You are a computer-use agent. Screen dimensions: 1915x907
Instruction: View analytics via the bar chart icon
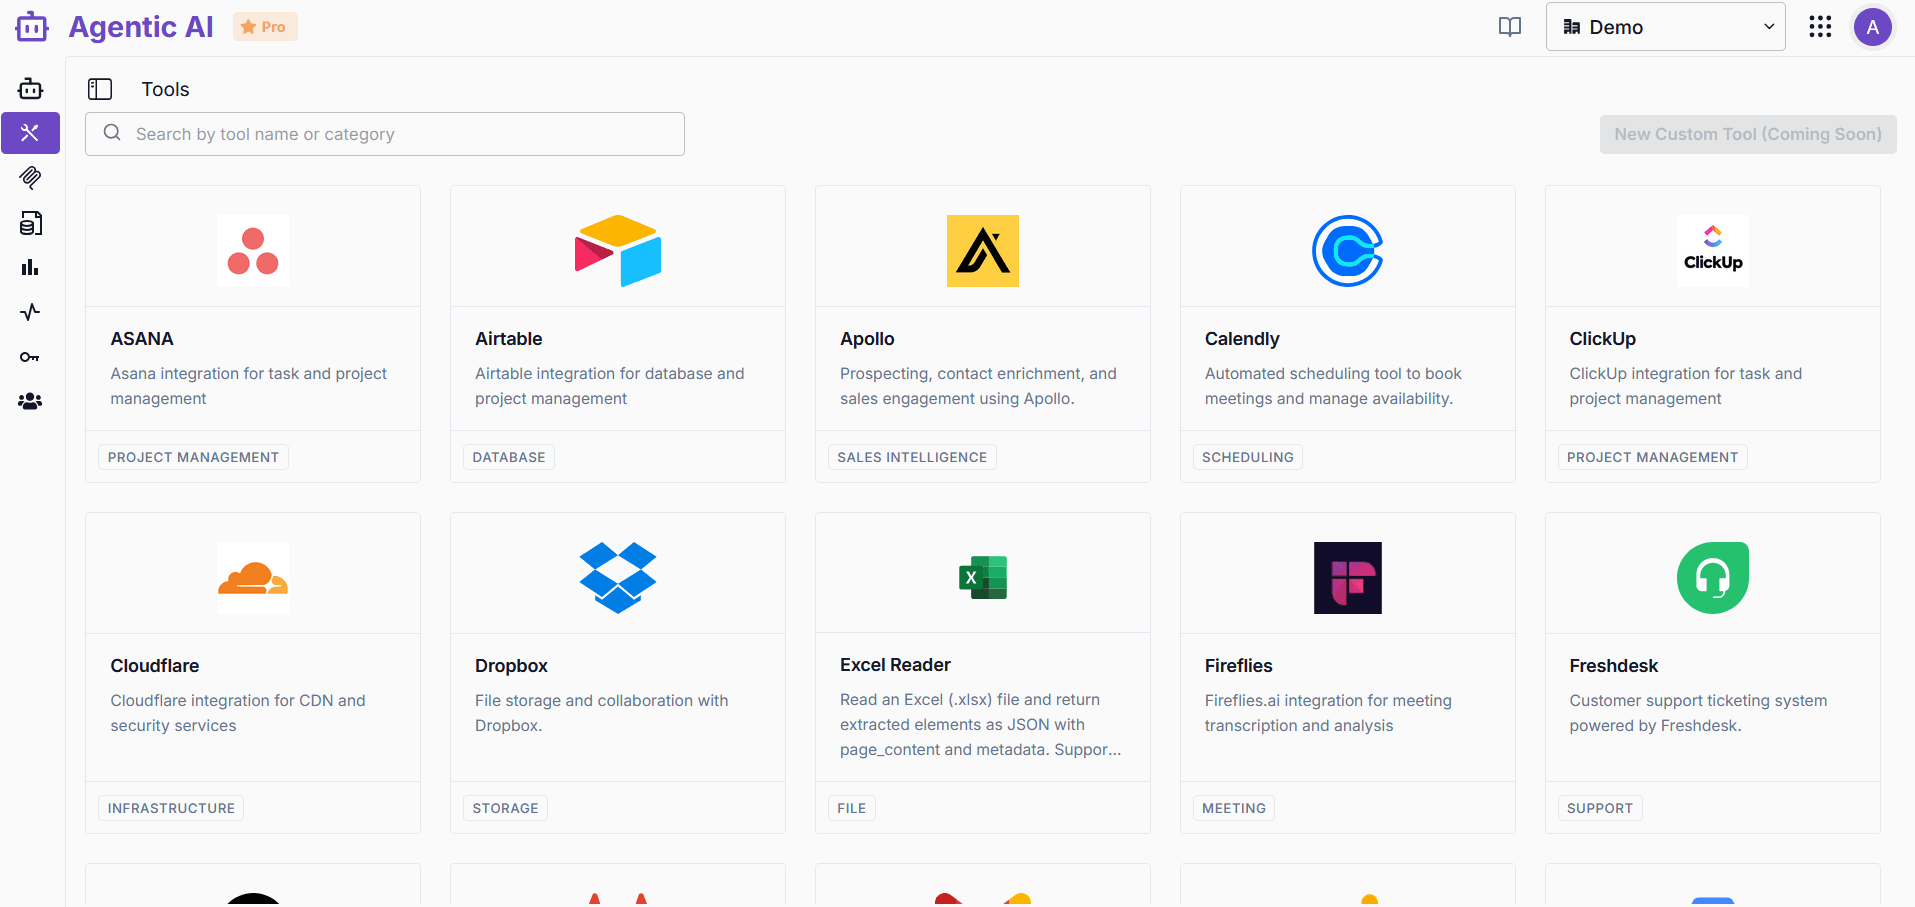click(x=30, y=267)
